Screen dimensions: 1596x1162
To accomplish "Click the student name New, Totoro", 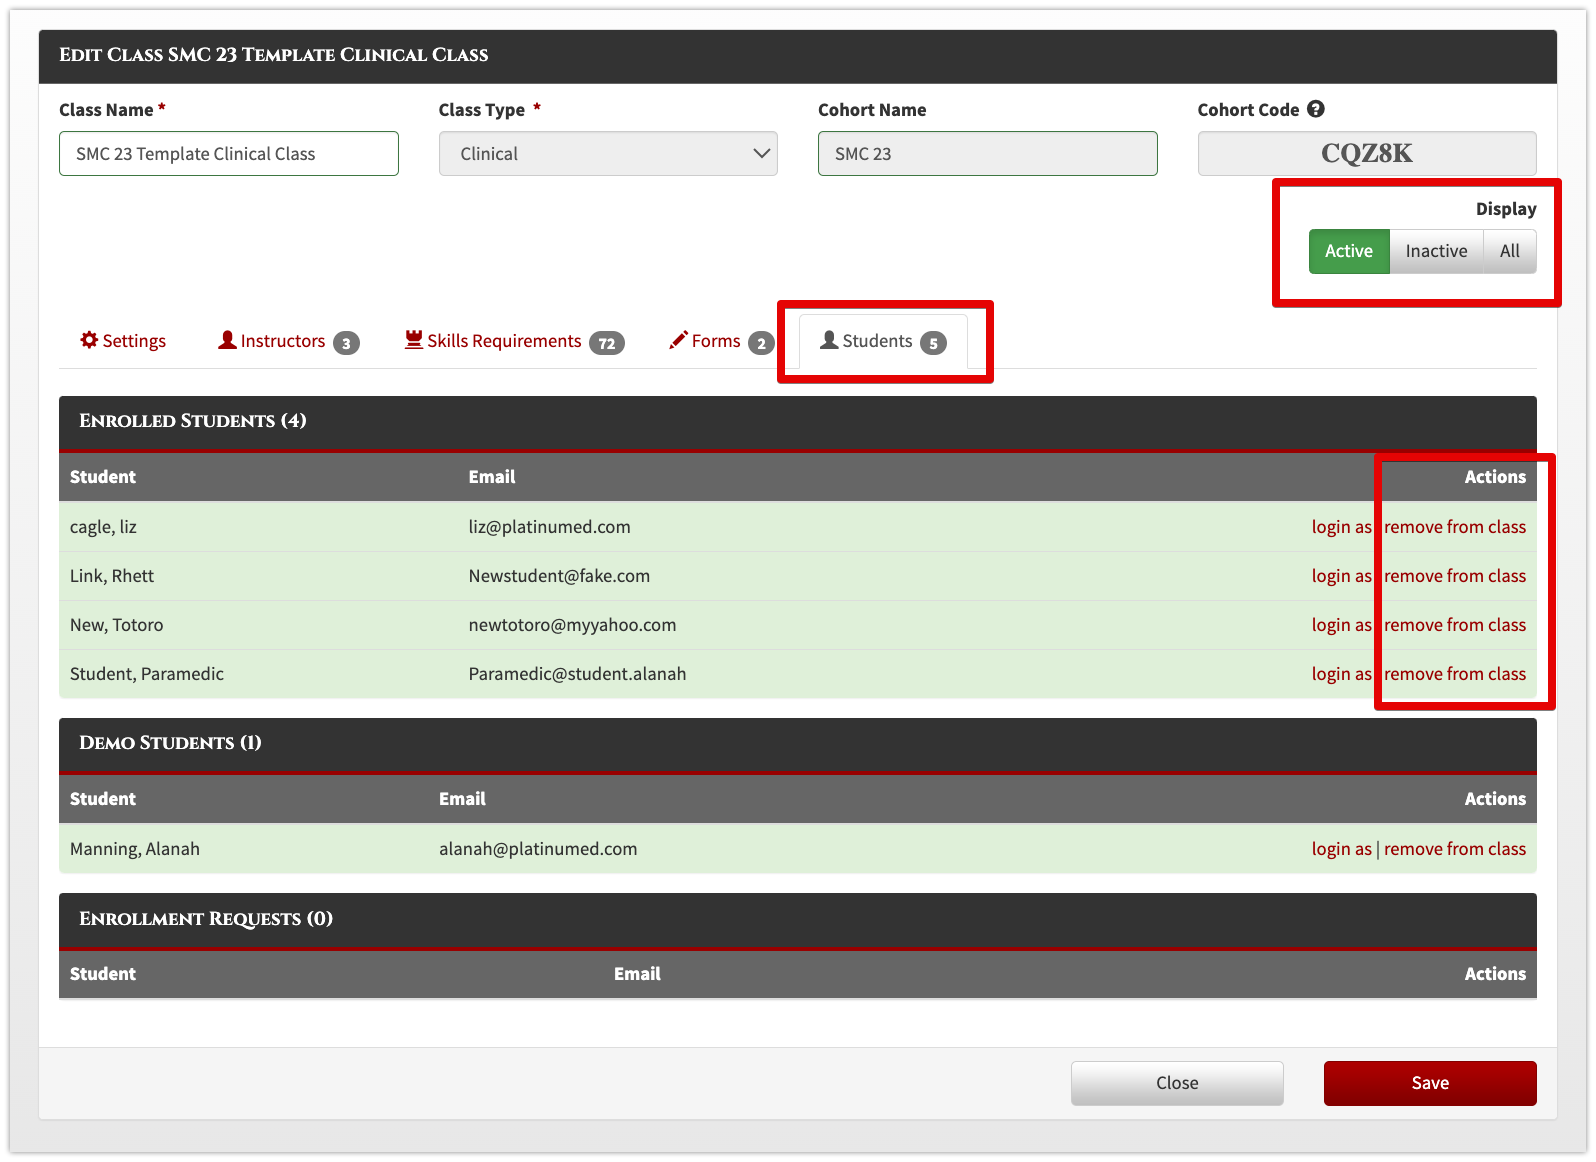I will pyautogui.click(x=116, y=625).
